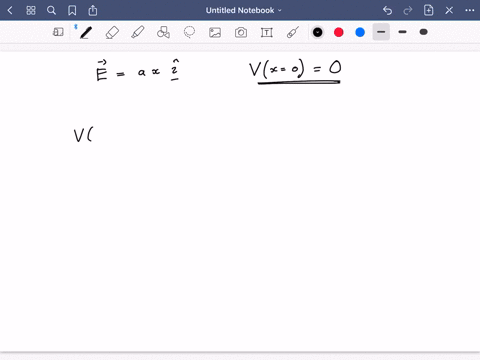This screenshot has width=480, height=360.
Task: Select the Laser pointer tool
Action: [x=292, y=32]
